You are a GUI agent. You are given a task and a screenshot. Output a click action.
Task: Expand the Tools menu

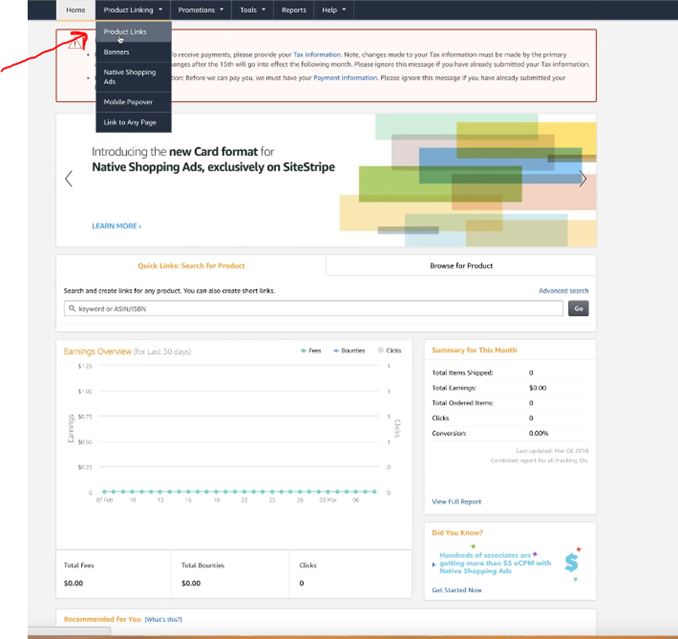click(253, 10)
